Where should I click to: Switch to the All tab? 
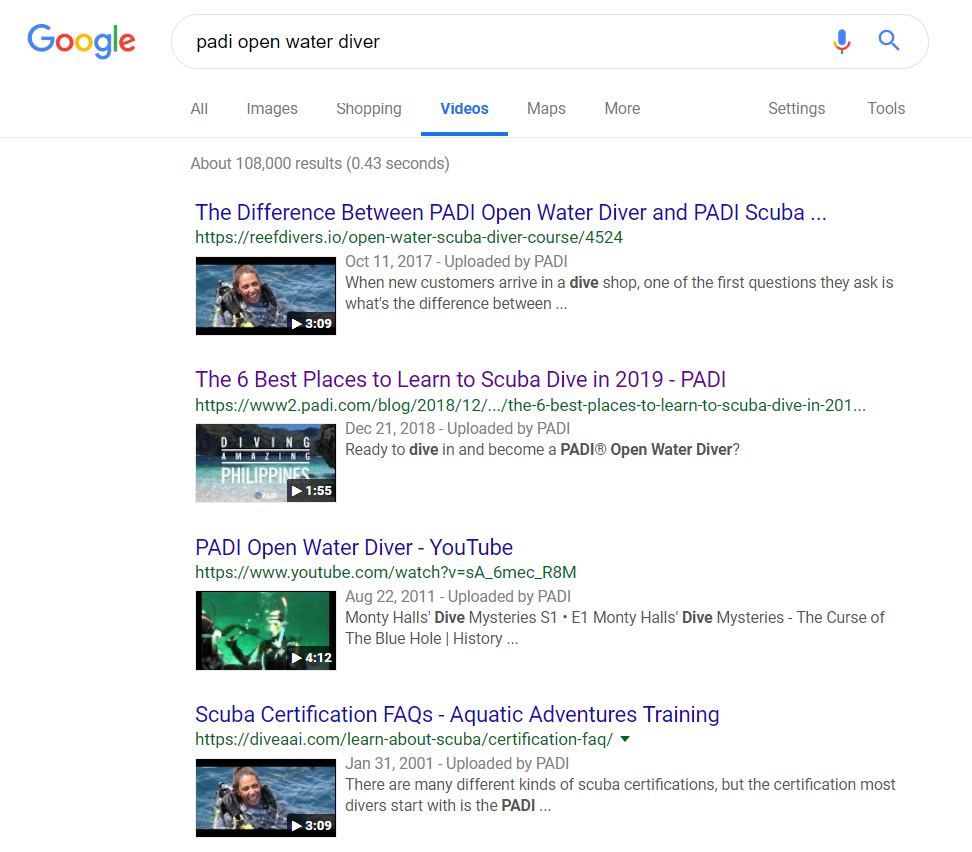click(x=199, y=109)
